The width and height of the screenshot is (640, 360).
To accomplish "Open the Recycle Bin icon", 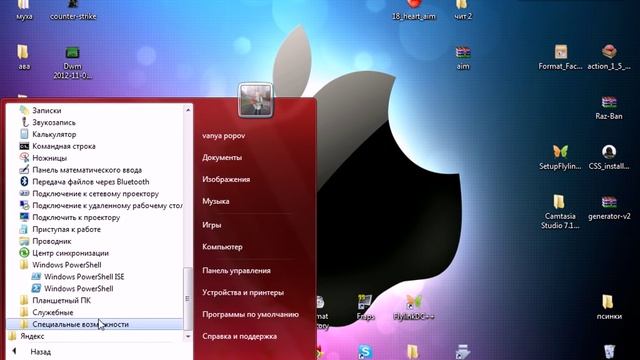I will click(609, 352).
